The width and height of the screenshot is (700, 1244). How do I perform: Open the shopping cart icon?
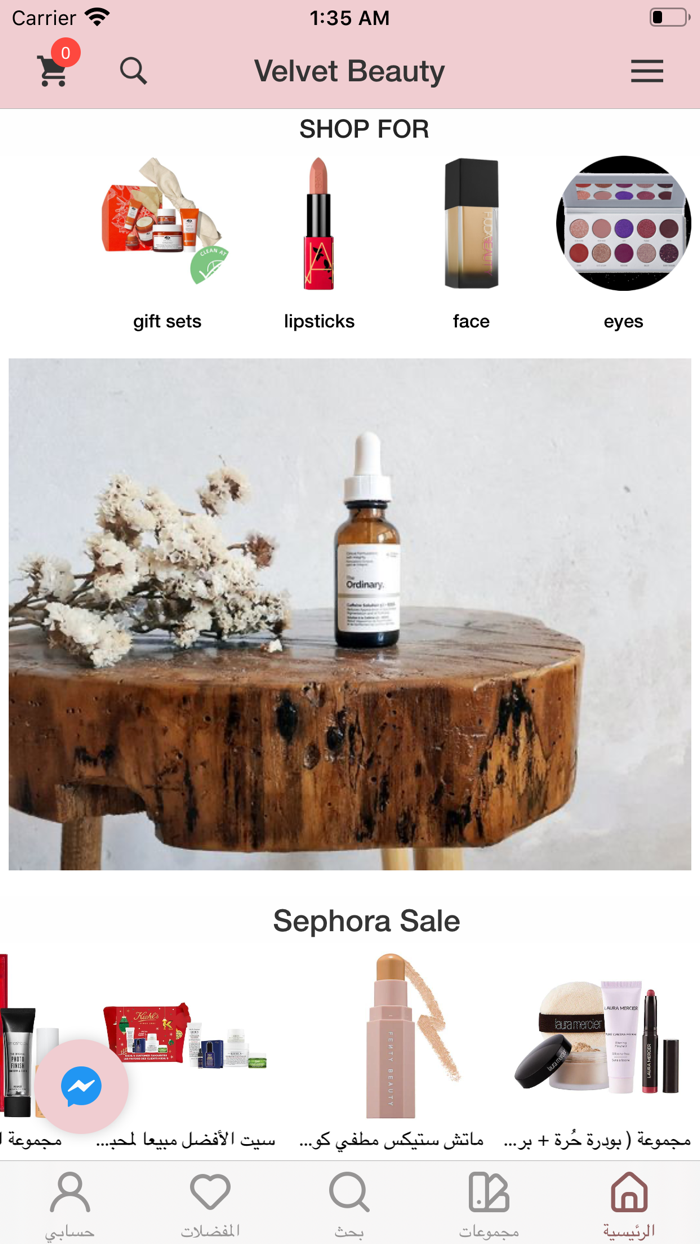tap(52, 71)
